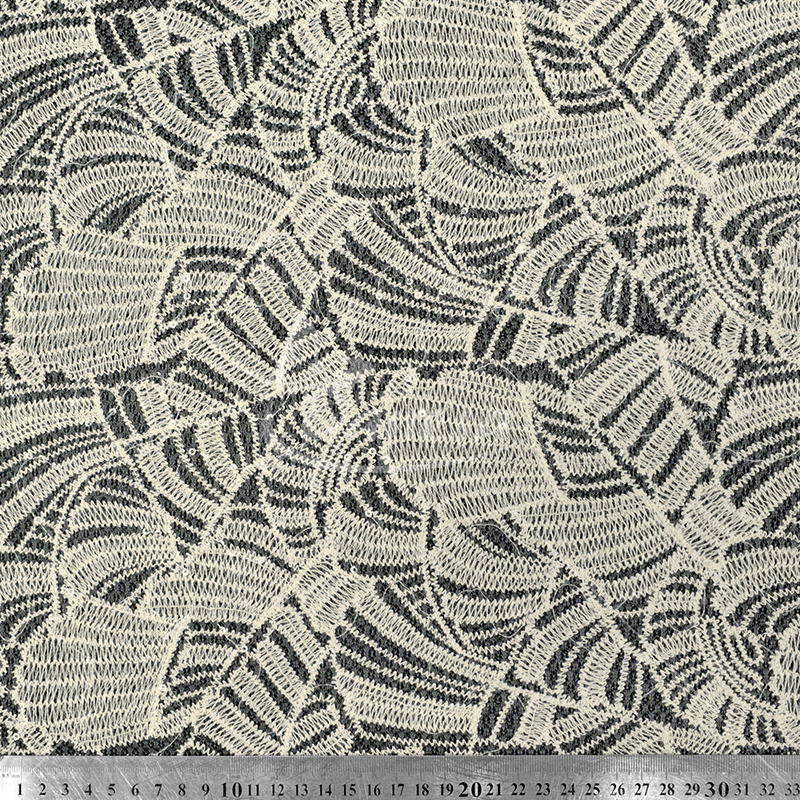Click the ruler's number 22 mark
This screenshot has width=800, height=800.
(x=517, y=788)
